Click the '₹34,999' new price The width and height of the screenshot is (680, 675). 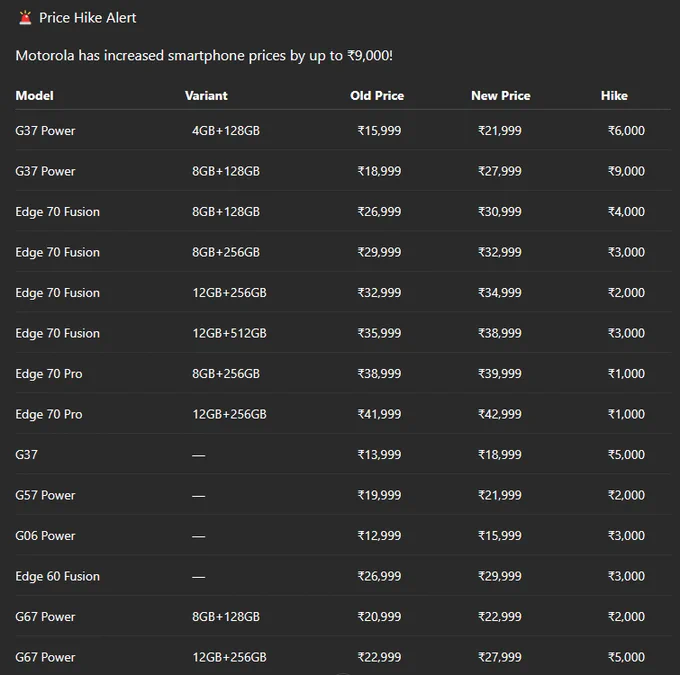point(500,292)
